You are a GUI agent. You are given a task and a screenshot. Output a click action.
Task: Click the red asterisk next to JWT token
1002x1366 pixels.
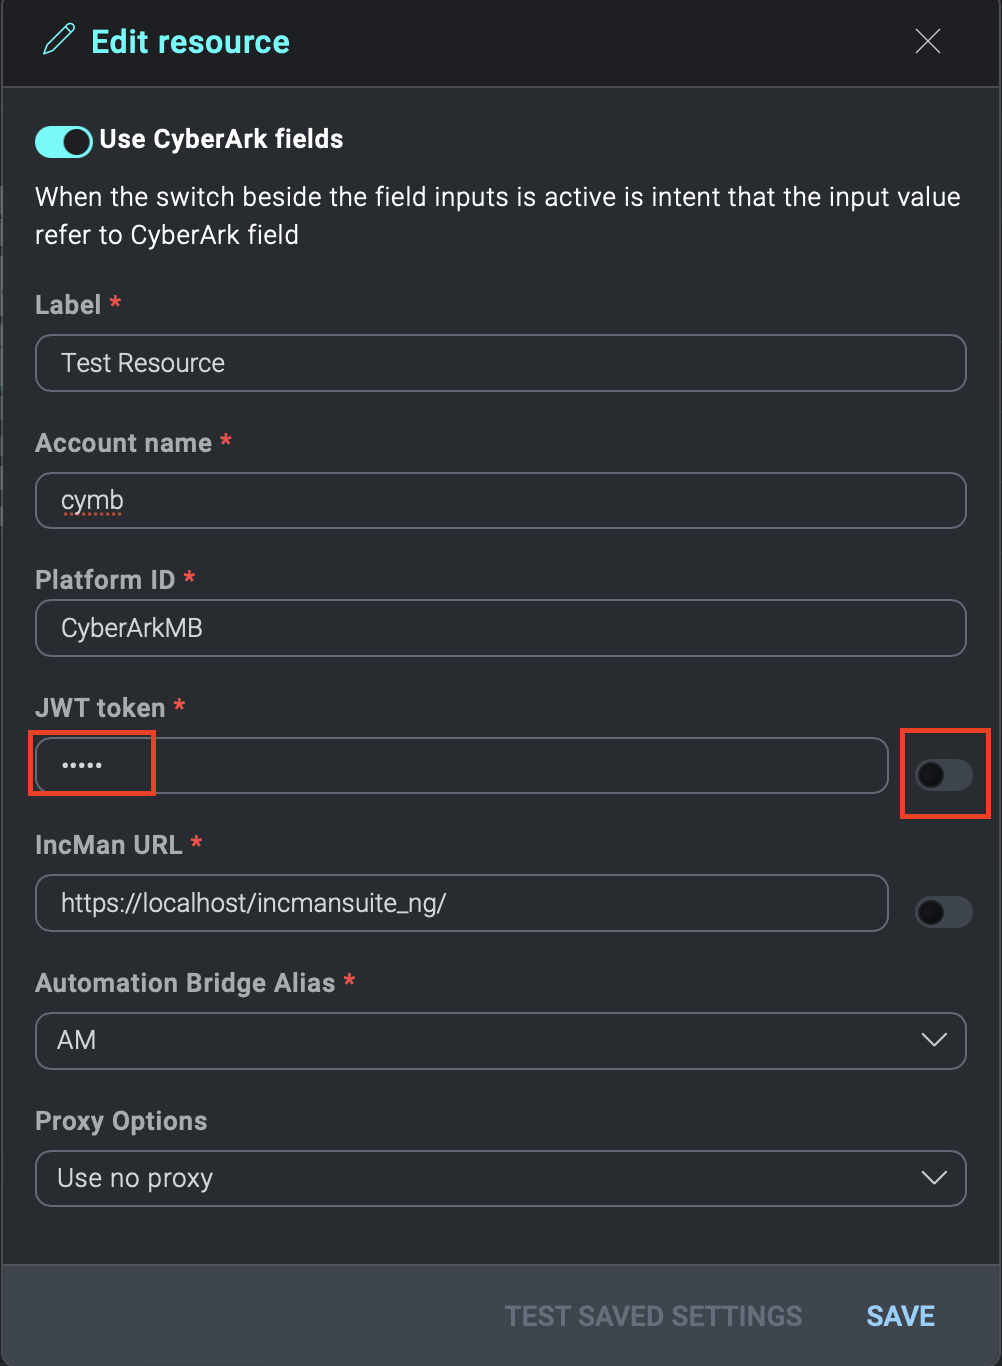coord(178,705)
